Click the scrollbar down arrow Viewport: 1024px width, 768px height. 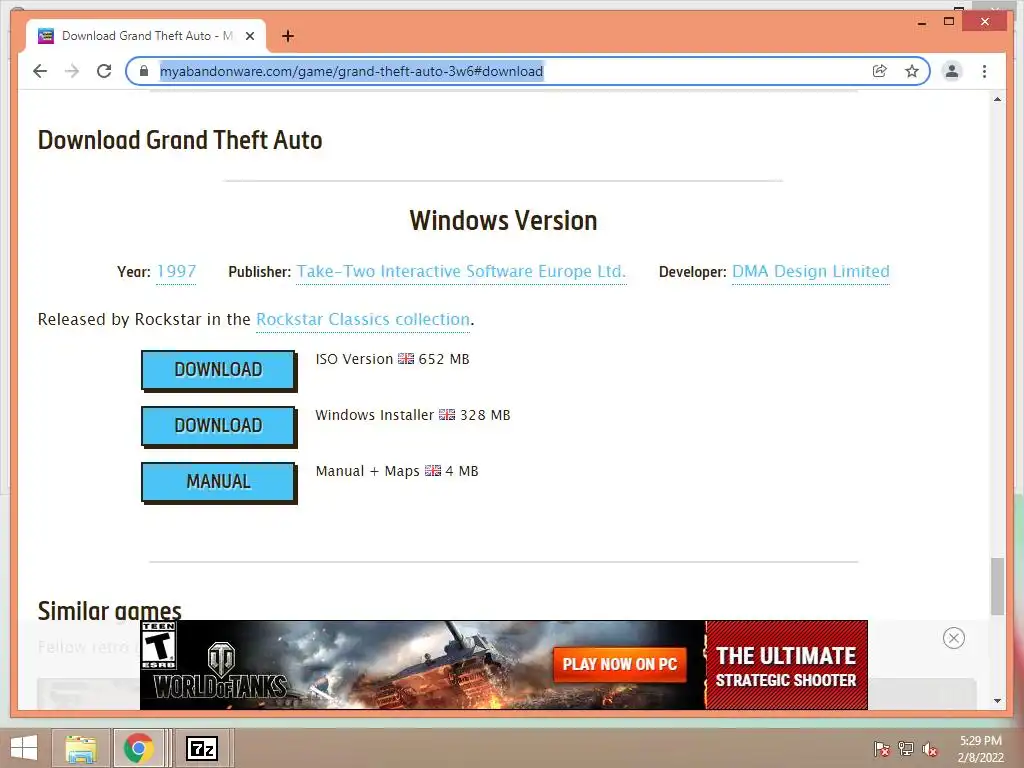click(997, 701)
